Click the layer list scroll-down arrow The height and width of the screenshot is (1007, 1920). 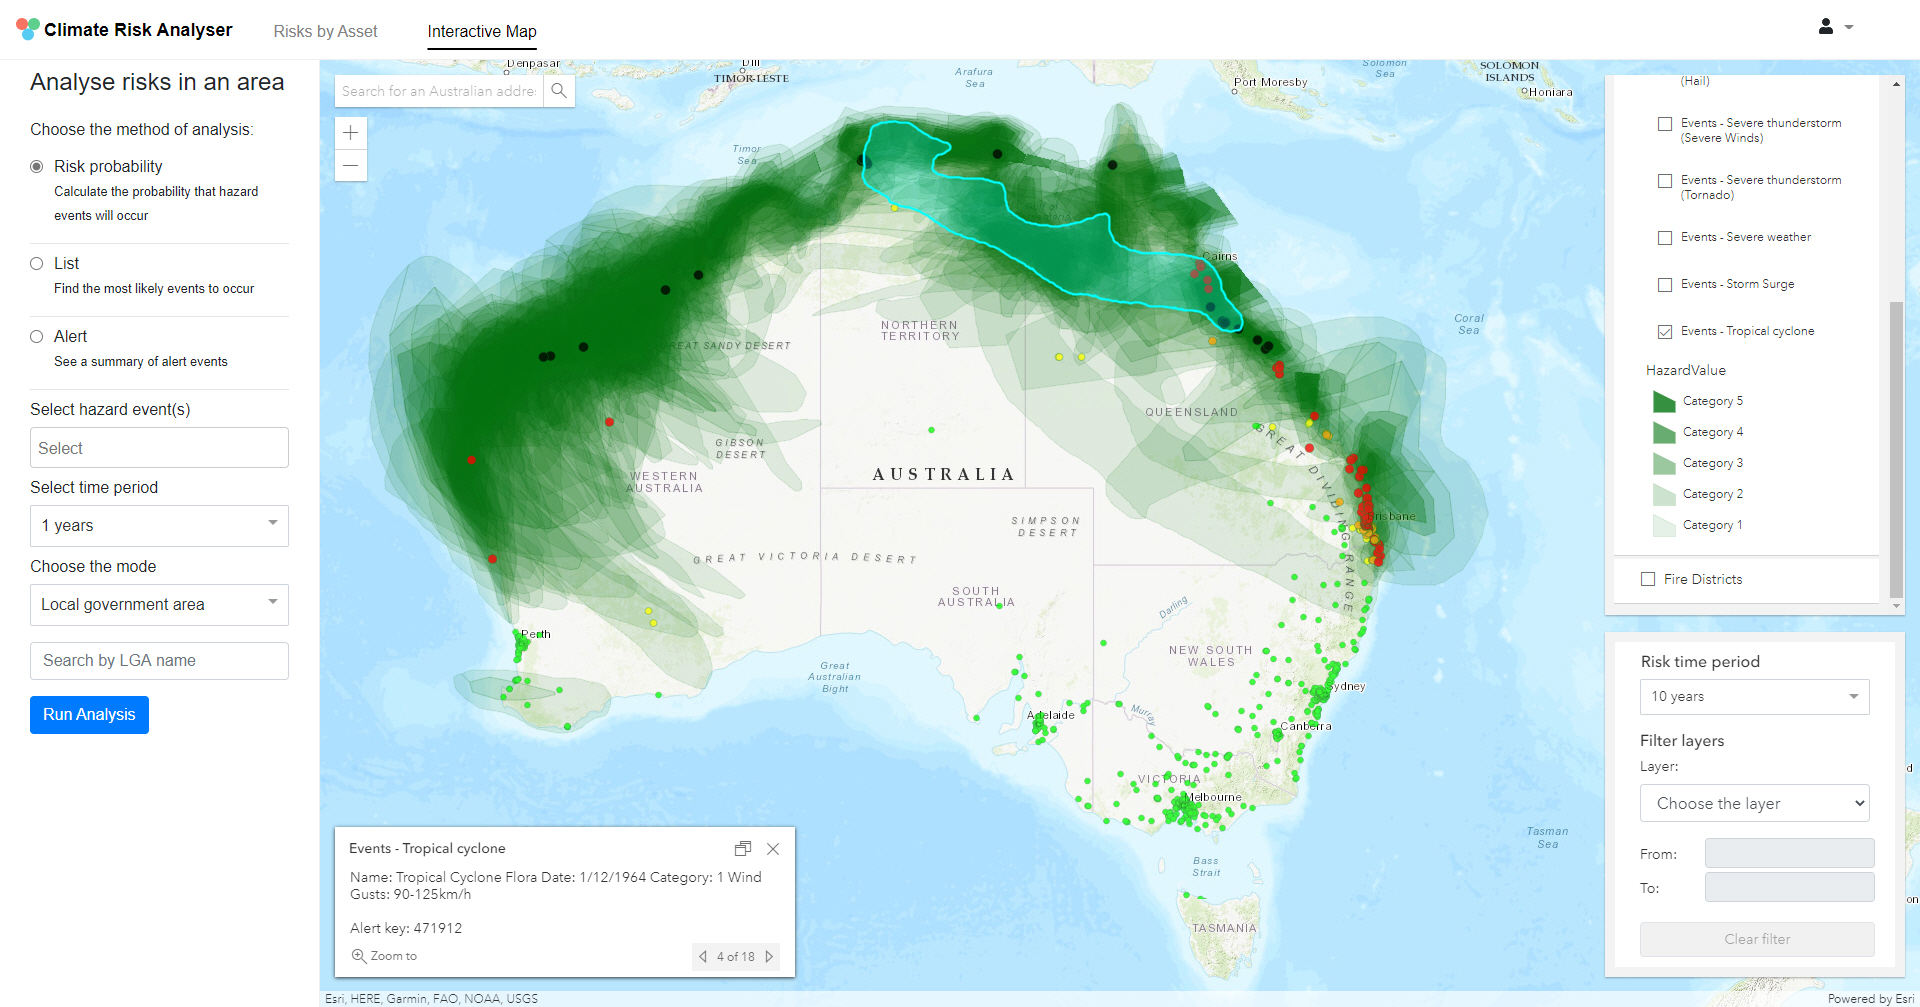(x=1896, y=606)
